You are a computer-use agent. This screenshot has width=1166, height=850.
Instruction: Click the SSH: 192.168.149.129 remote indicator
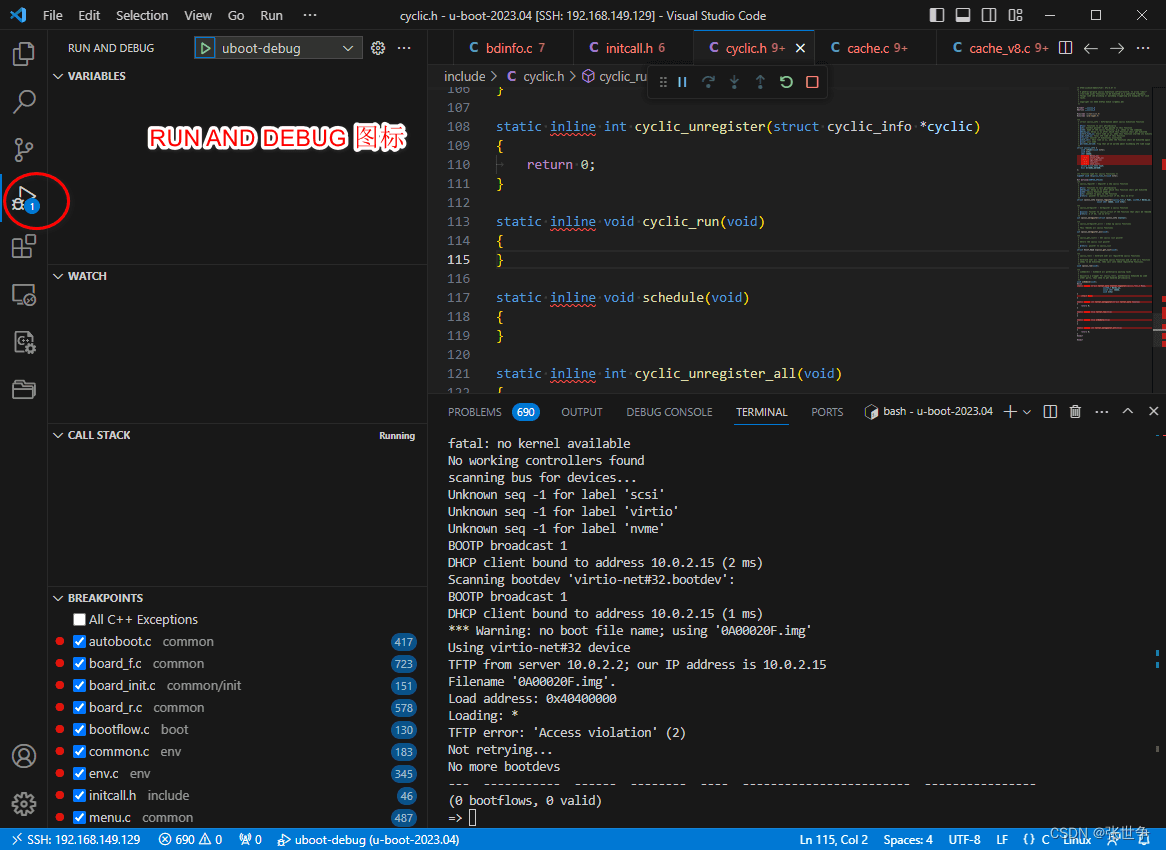74,840
